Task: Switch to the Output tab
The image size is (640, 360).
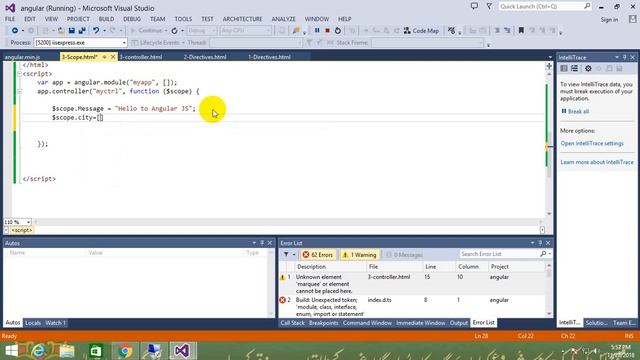Action: point(459,323)
